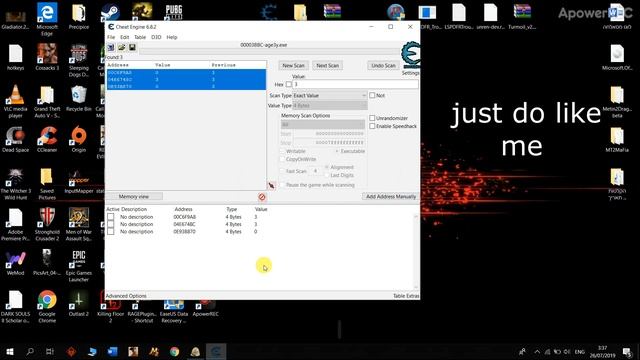Click value of 0E938870 in address table

(x=256, y=231)
